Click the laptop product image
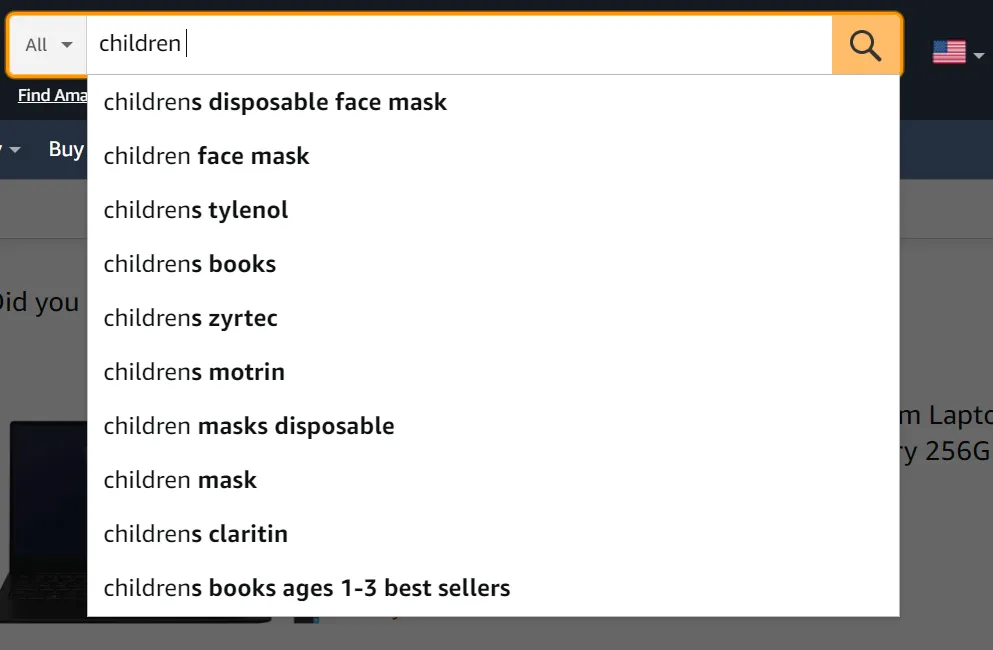993x650 pixels. (x=45, y=520)
